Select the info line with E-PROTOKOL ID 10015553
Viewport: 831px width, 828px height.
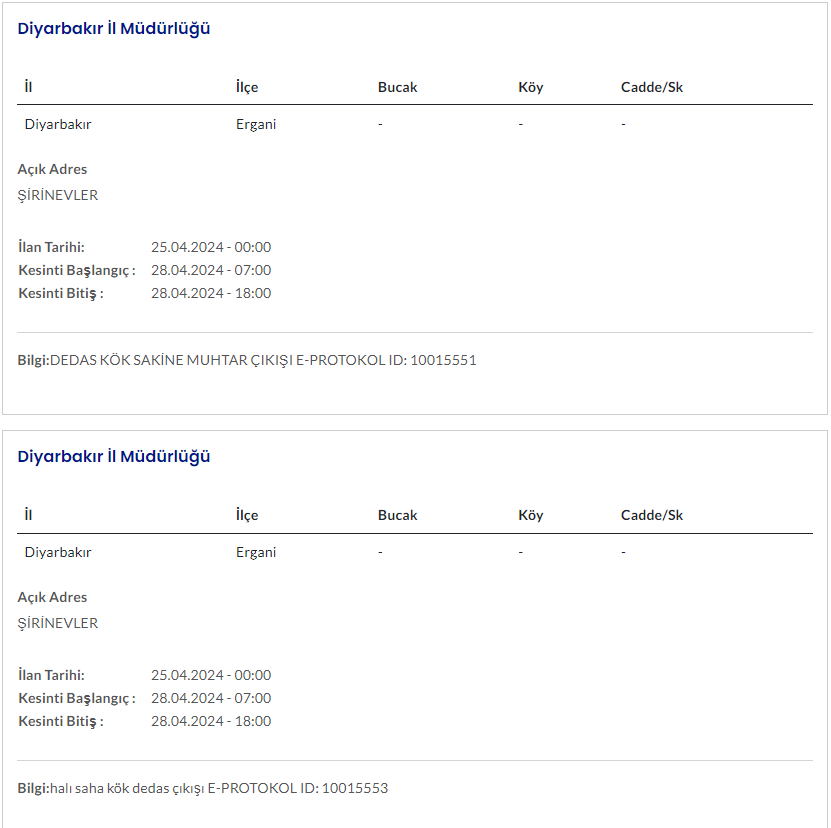203,788
